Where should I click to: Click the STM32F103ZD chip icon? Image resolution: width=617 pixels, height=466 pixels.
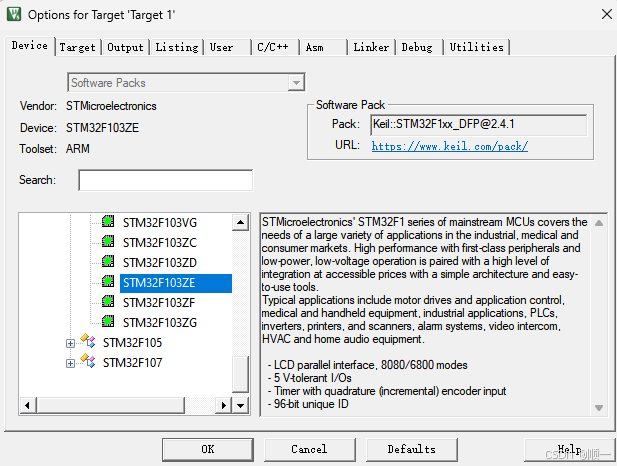click(x=108, y=261)
